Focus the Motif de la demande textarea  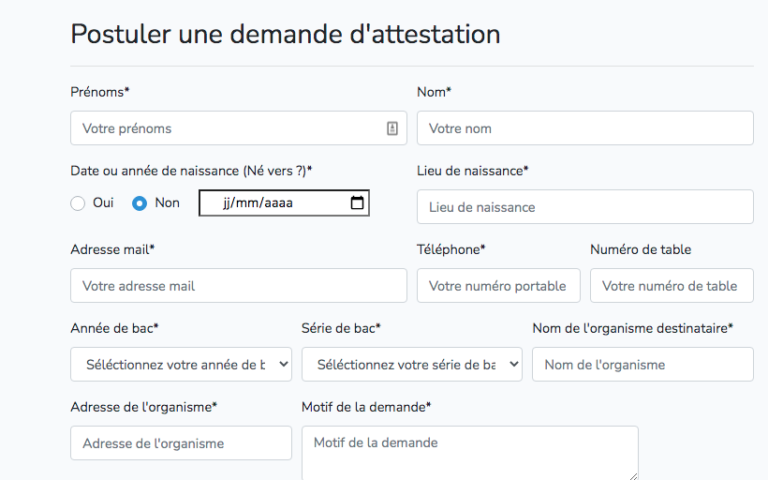point(469,452)
